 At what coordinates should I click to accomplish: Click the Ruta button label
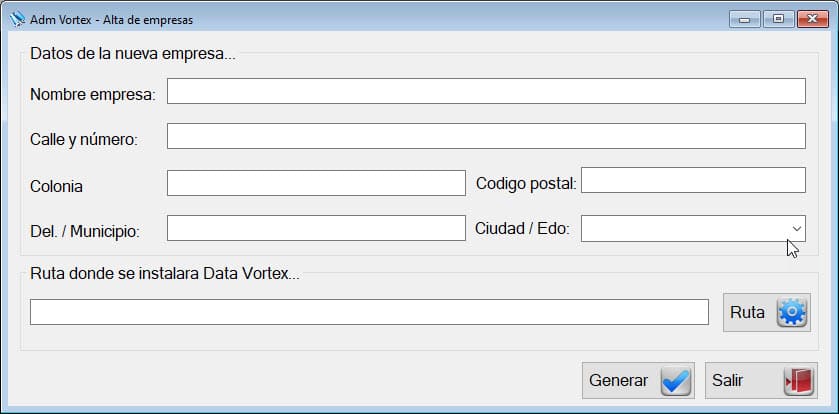coord(747,312)
